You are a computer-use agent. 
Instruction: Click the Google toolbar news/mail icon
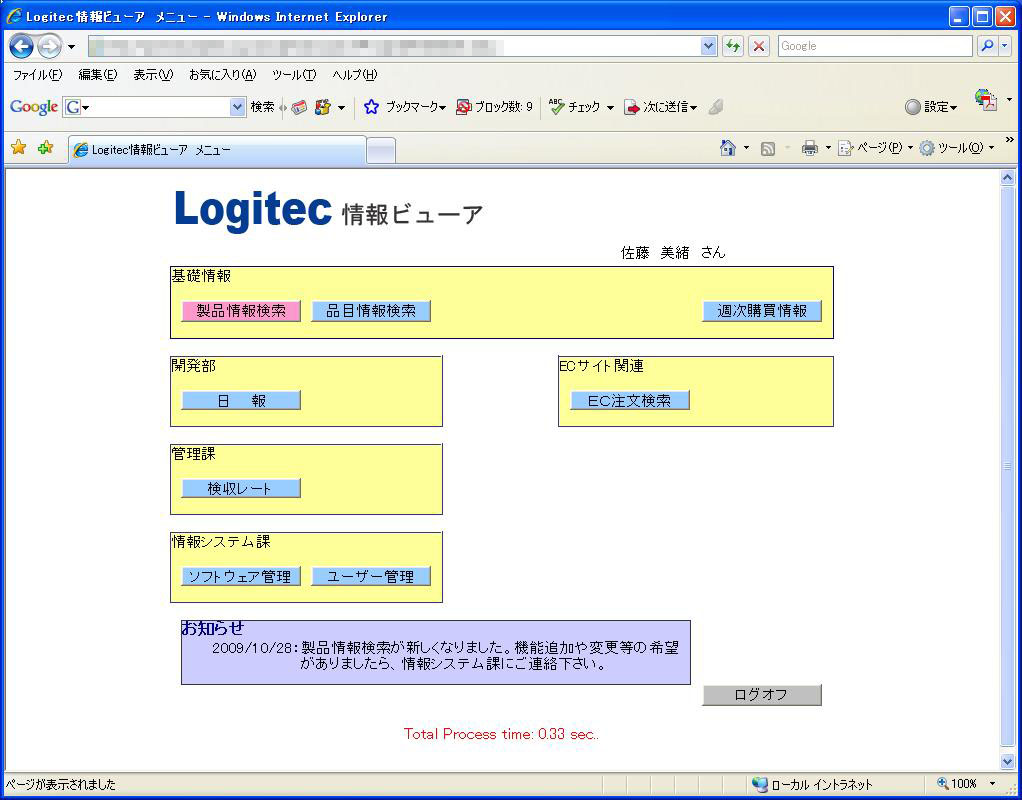coord(299,107)
